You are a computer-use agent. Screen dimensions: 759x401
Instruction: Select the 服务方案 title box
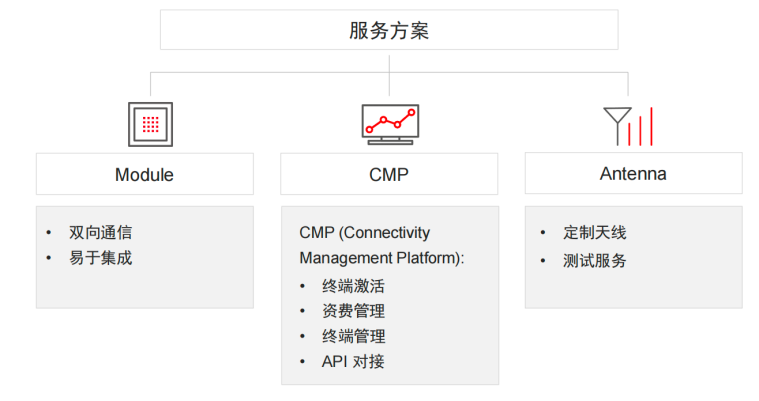[x=389, y=30]
